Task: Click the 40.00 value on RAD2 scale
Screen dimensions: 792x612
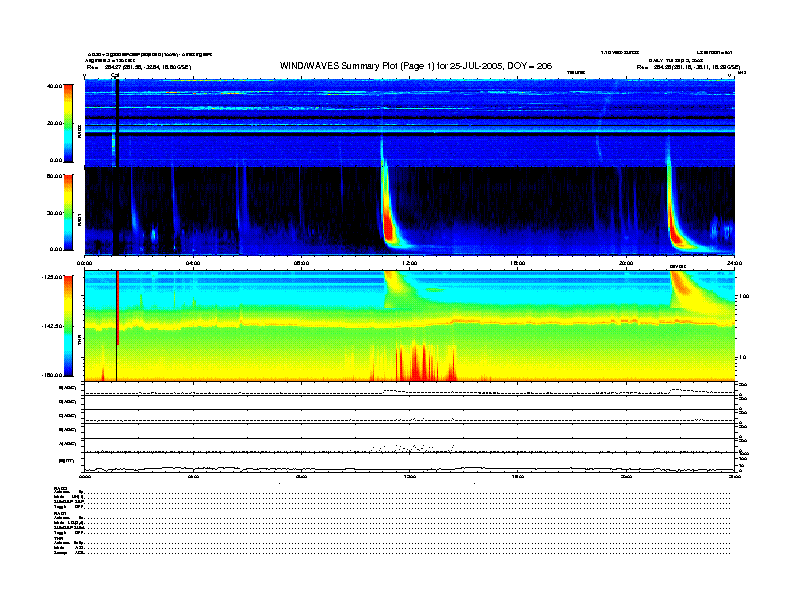Action: tap(54, 86)
